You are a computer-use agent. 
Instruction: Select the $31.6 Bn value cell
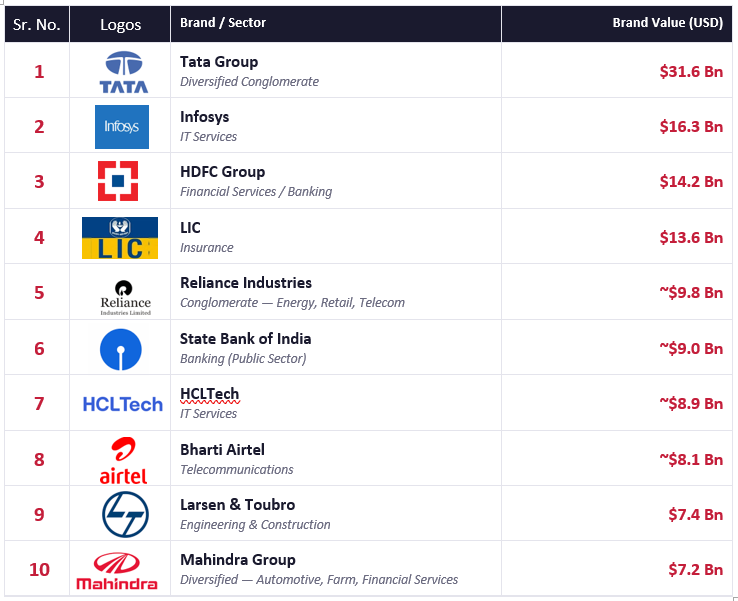(x=617, y=71)
